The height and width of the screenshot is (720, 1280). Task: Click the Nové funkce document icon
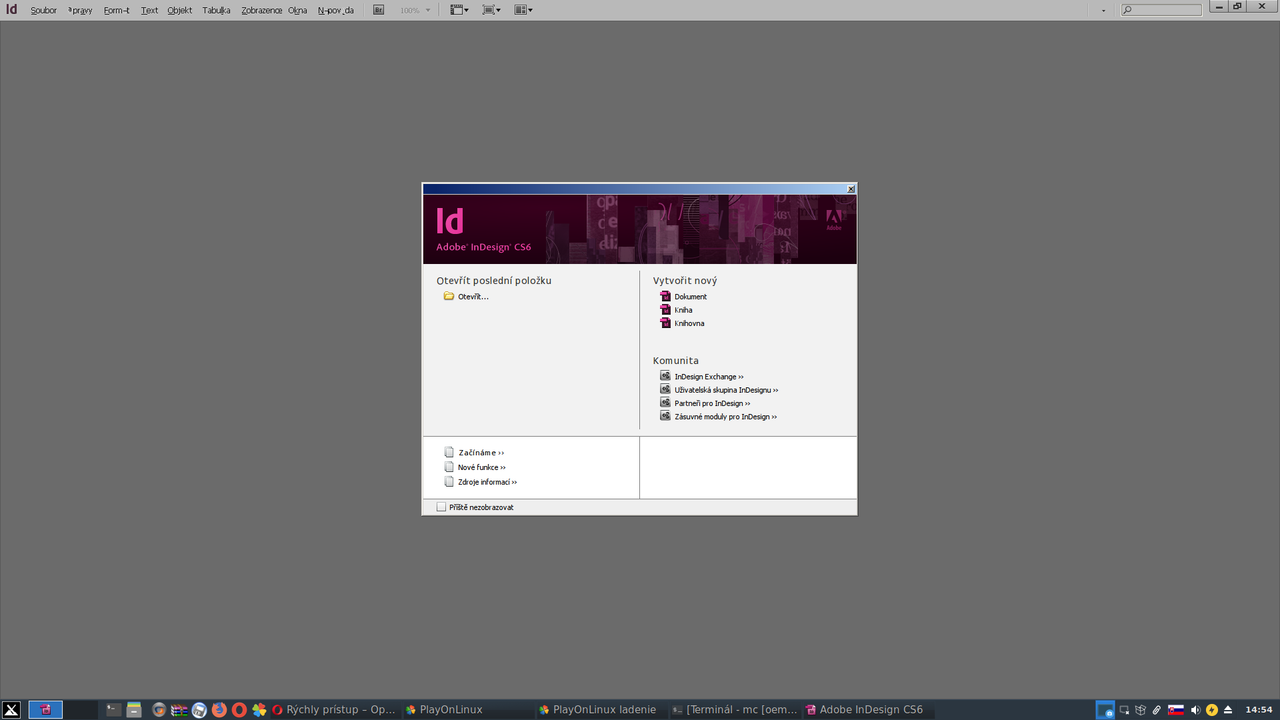click(x=449, y=467)
